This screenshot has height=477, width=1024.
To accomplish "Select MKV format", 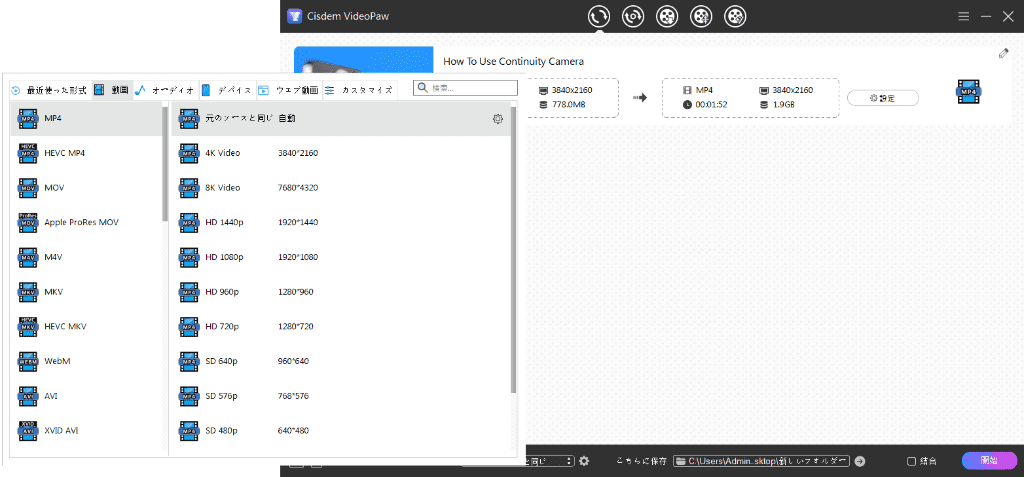I will [x=86, y=291].
